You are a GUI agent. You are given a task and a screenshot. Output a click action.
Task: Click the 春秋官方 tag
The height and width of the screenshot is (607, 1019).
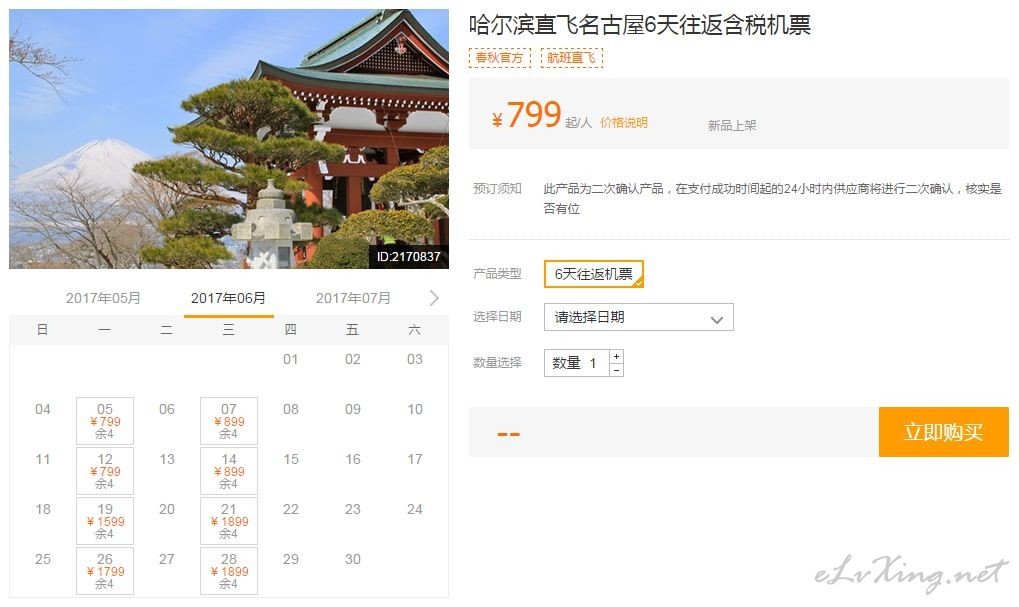point(499,58)
